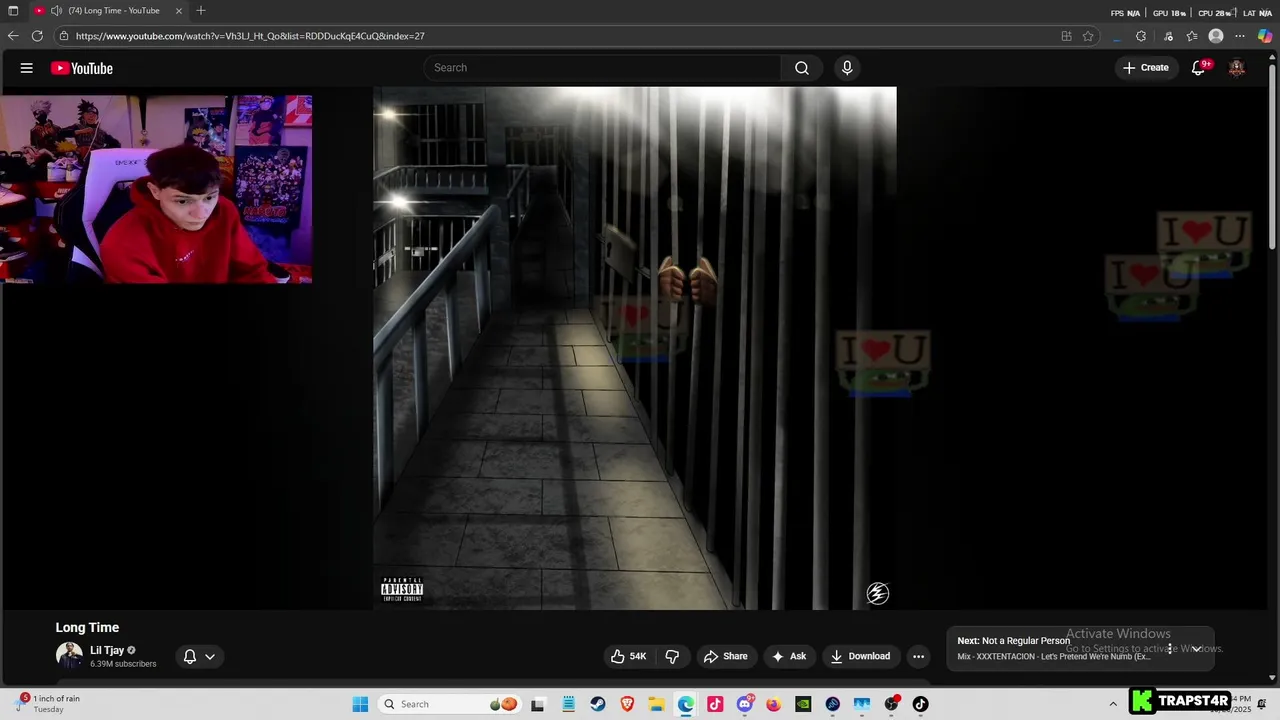This screenshot has width=1280, height=720.
Task: Open OBS Studio from the taskbar
Action: click(891, 704)
